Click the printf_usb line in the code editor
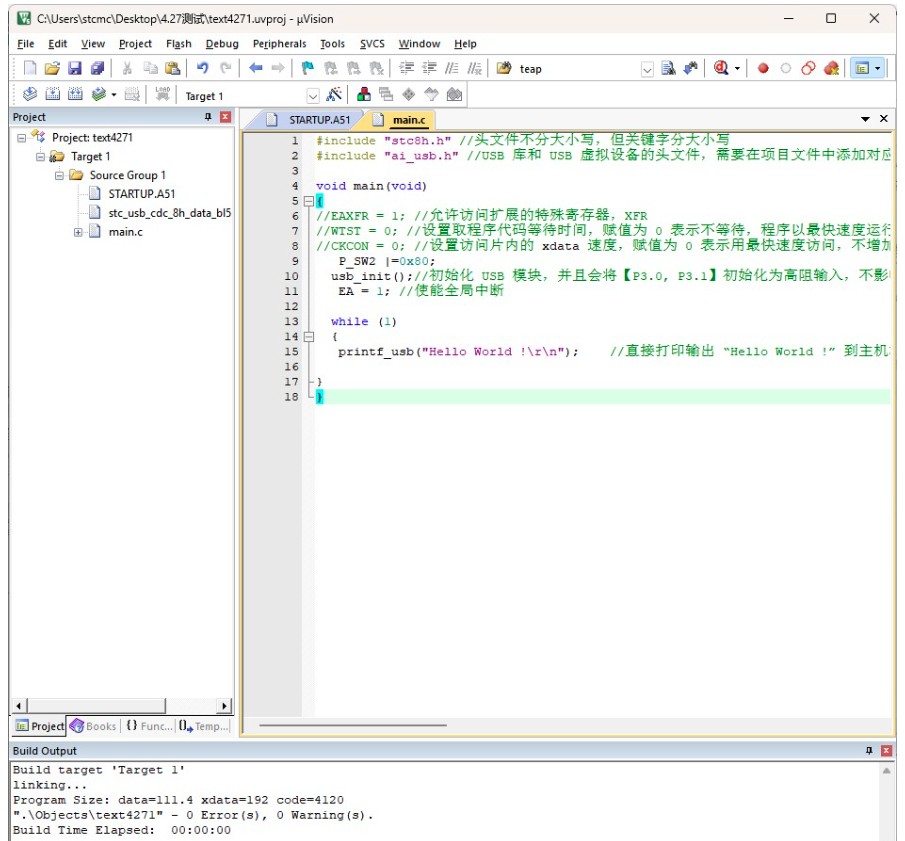The width and height of the screenshot is (905, 841). tap(603, 352)
